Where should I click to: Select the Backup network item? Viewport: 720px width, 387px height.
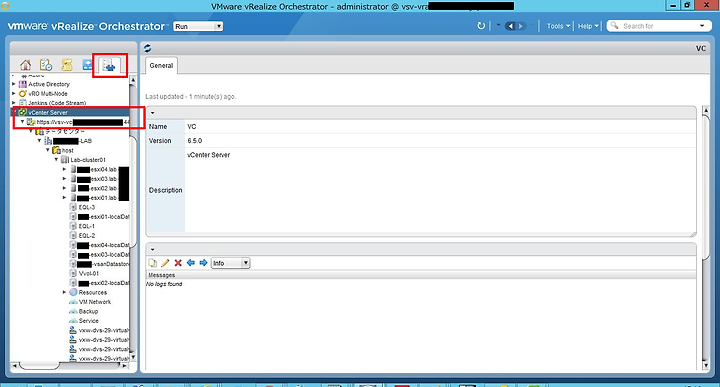point(88,311)
